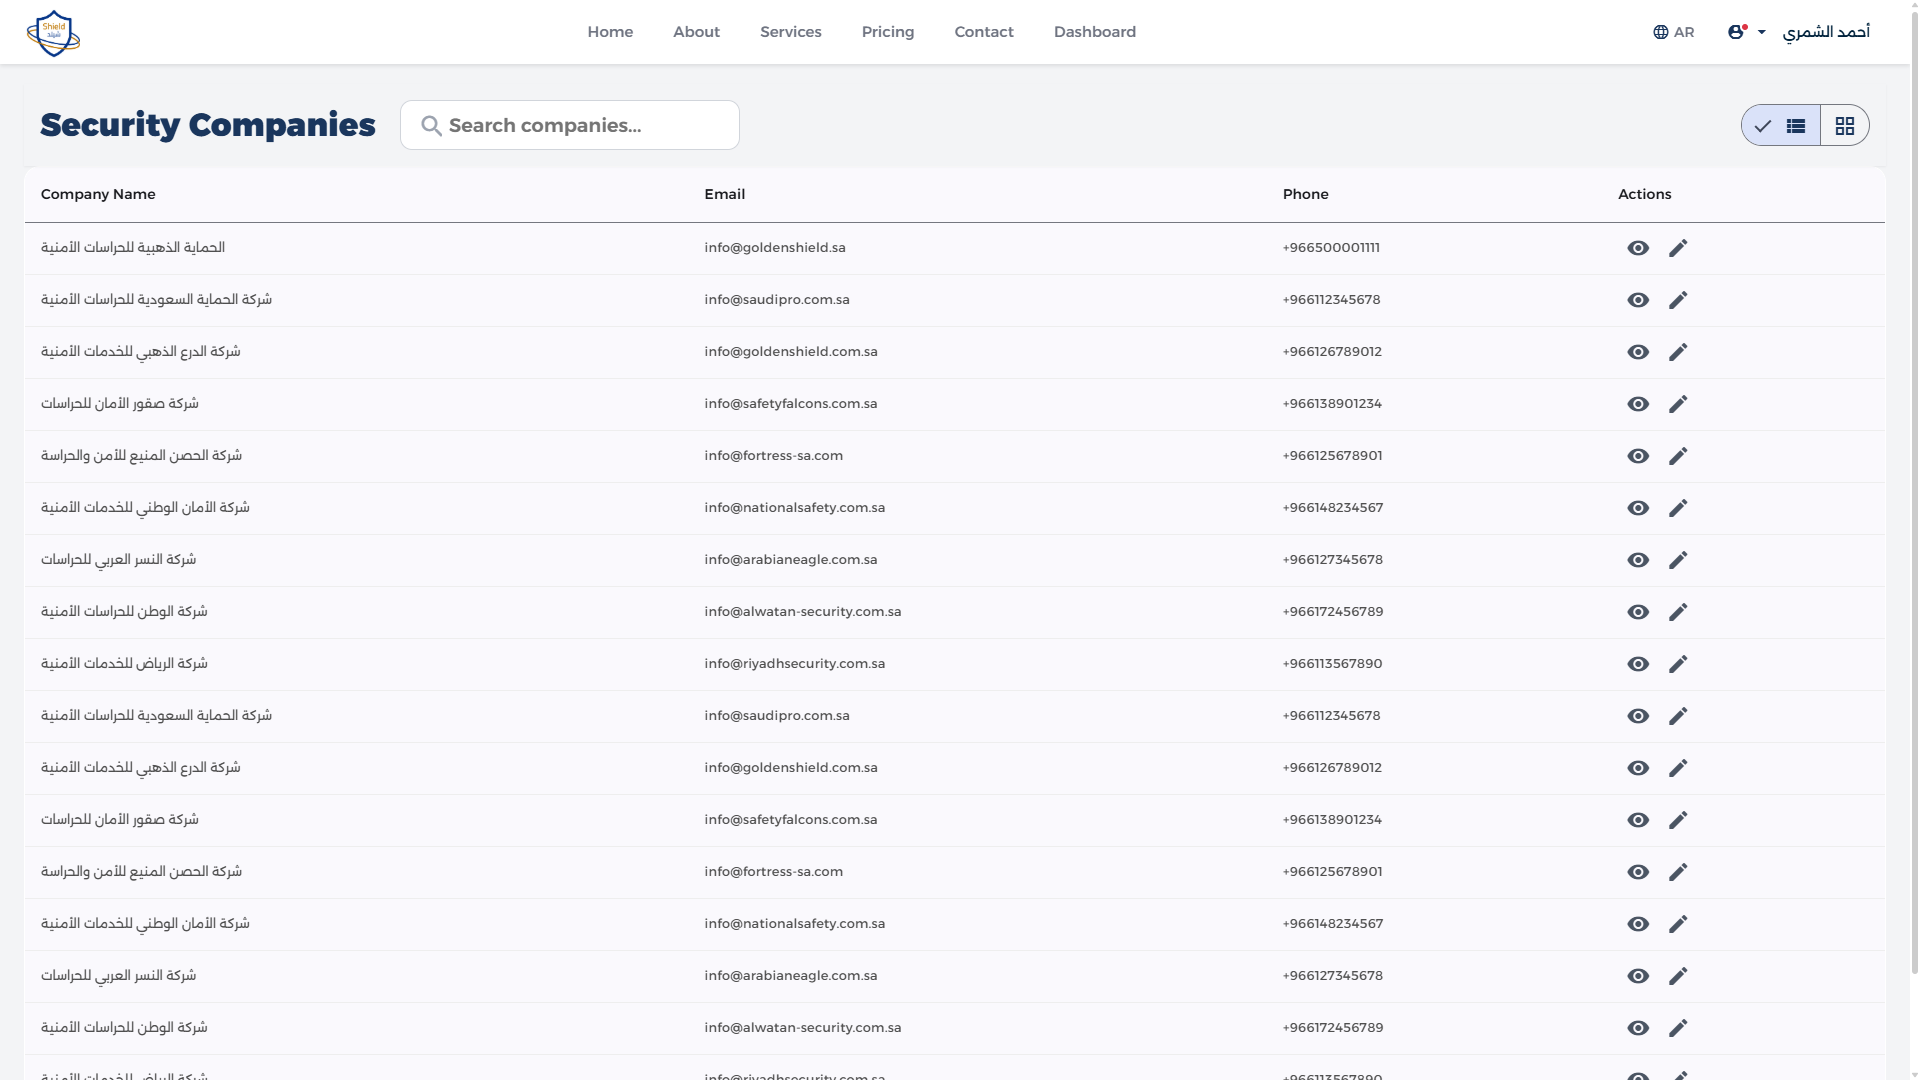This screenshot has height=1080, width=1920.
Task: Navigate to the Dashboard menu item
Action: 1094,31
